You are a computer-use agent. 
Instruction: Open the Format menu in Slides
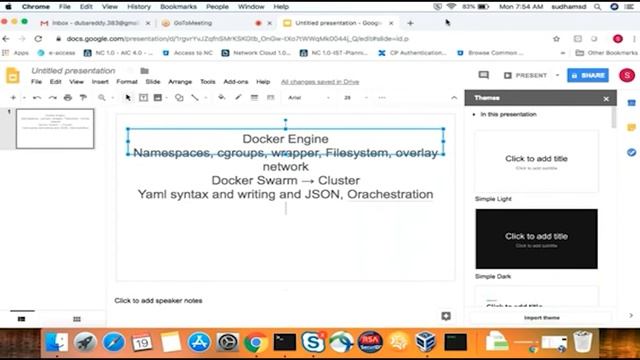tap(127, 82)
